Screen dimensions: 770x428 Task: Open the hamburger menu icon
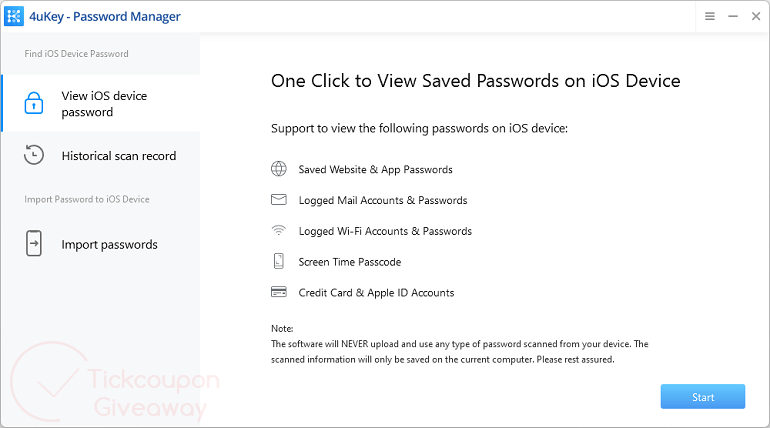710,17
